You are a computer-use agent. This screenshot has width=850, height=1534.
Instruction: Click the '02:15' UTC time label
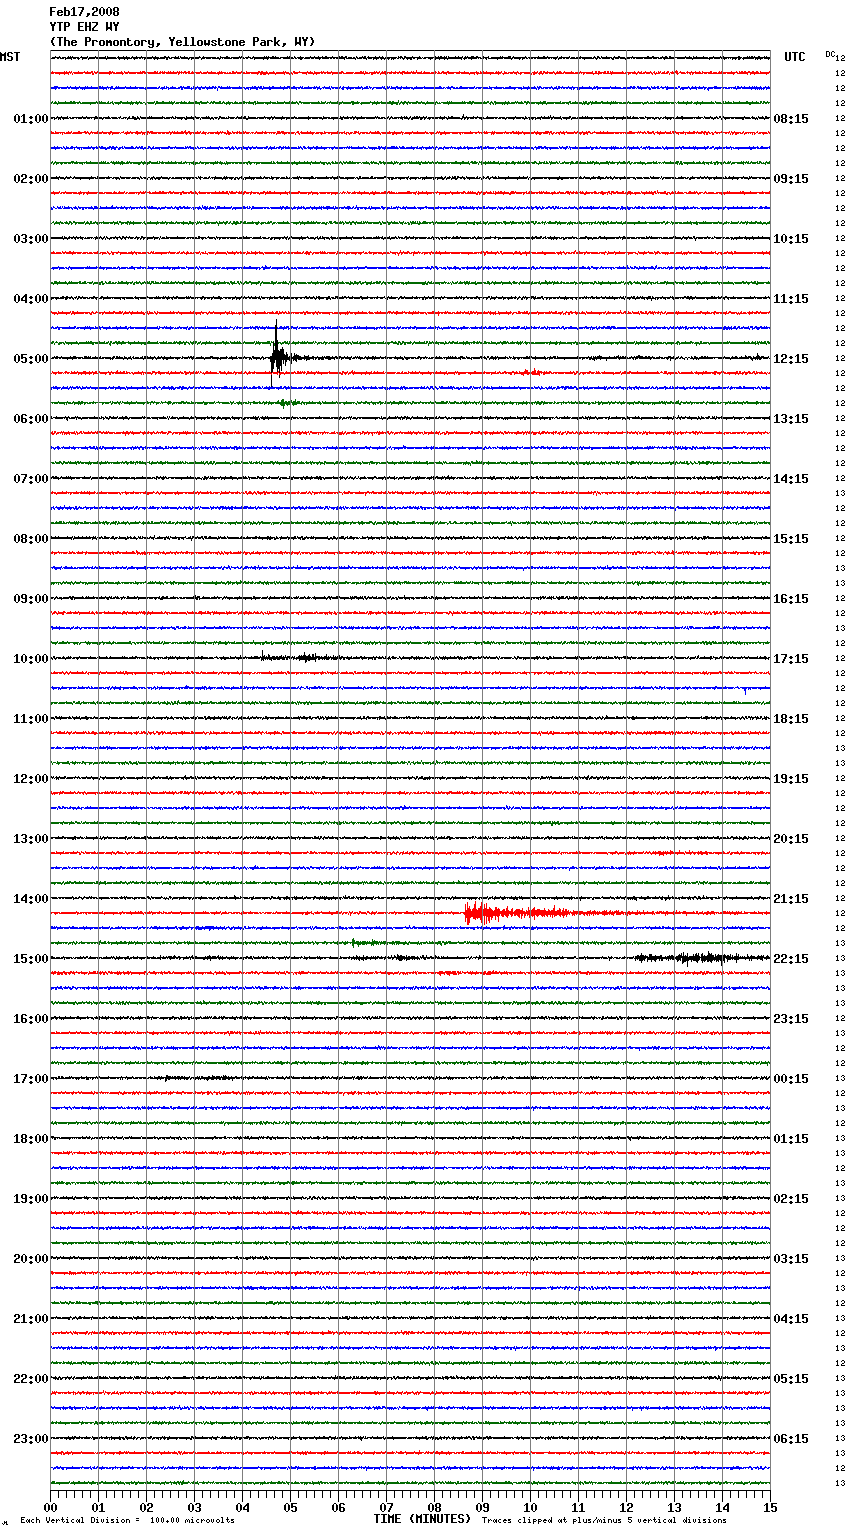791,1199
